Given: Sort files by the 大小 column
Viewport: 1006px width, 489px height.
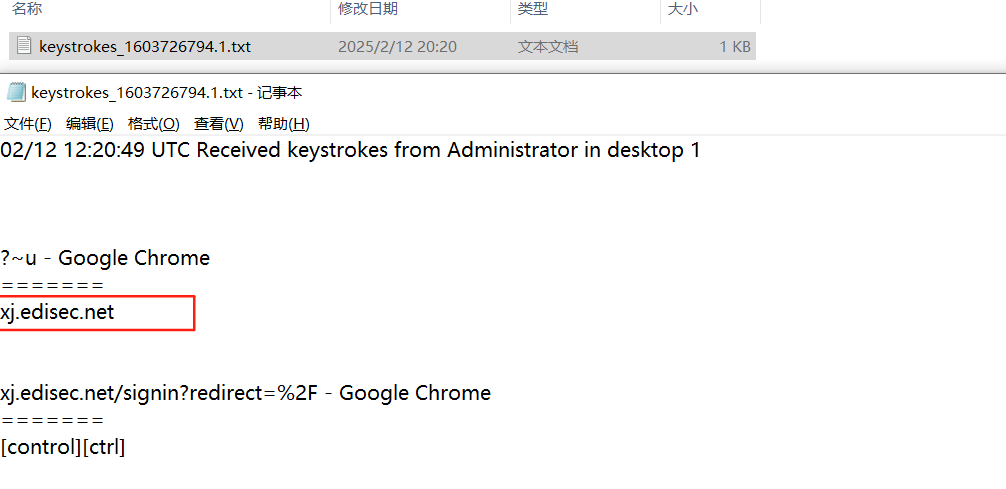Looking at the screenshot, I should pos(682,9).
